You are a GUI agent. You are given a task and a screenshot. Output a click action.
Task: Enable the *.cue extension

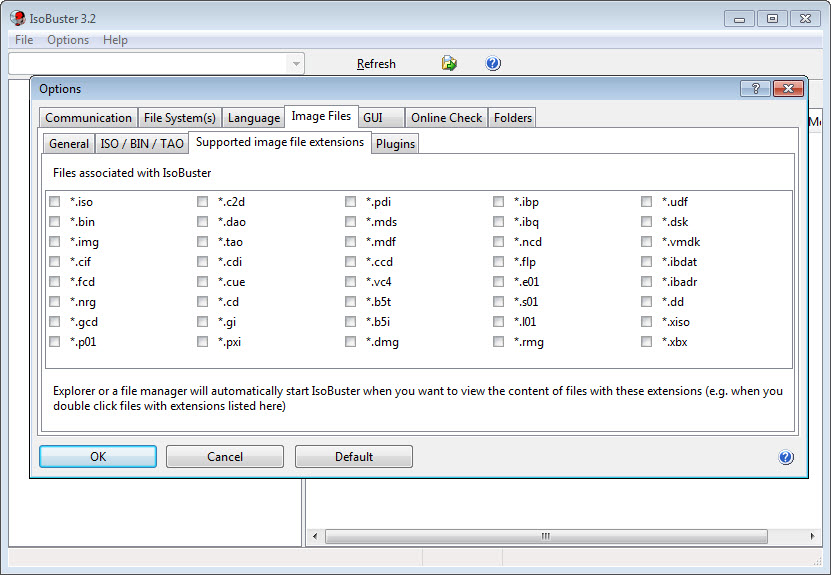pyautogui.click(x=202, y=281)
